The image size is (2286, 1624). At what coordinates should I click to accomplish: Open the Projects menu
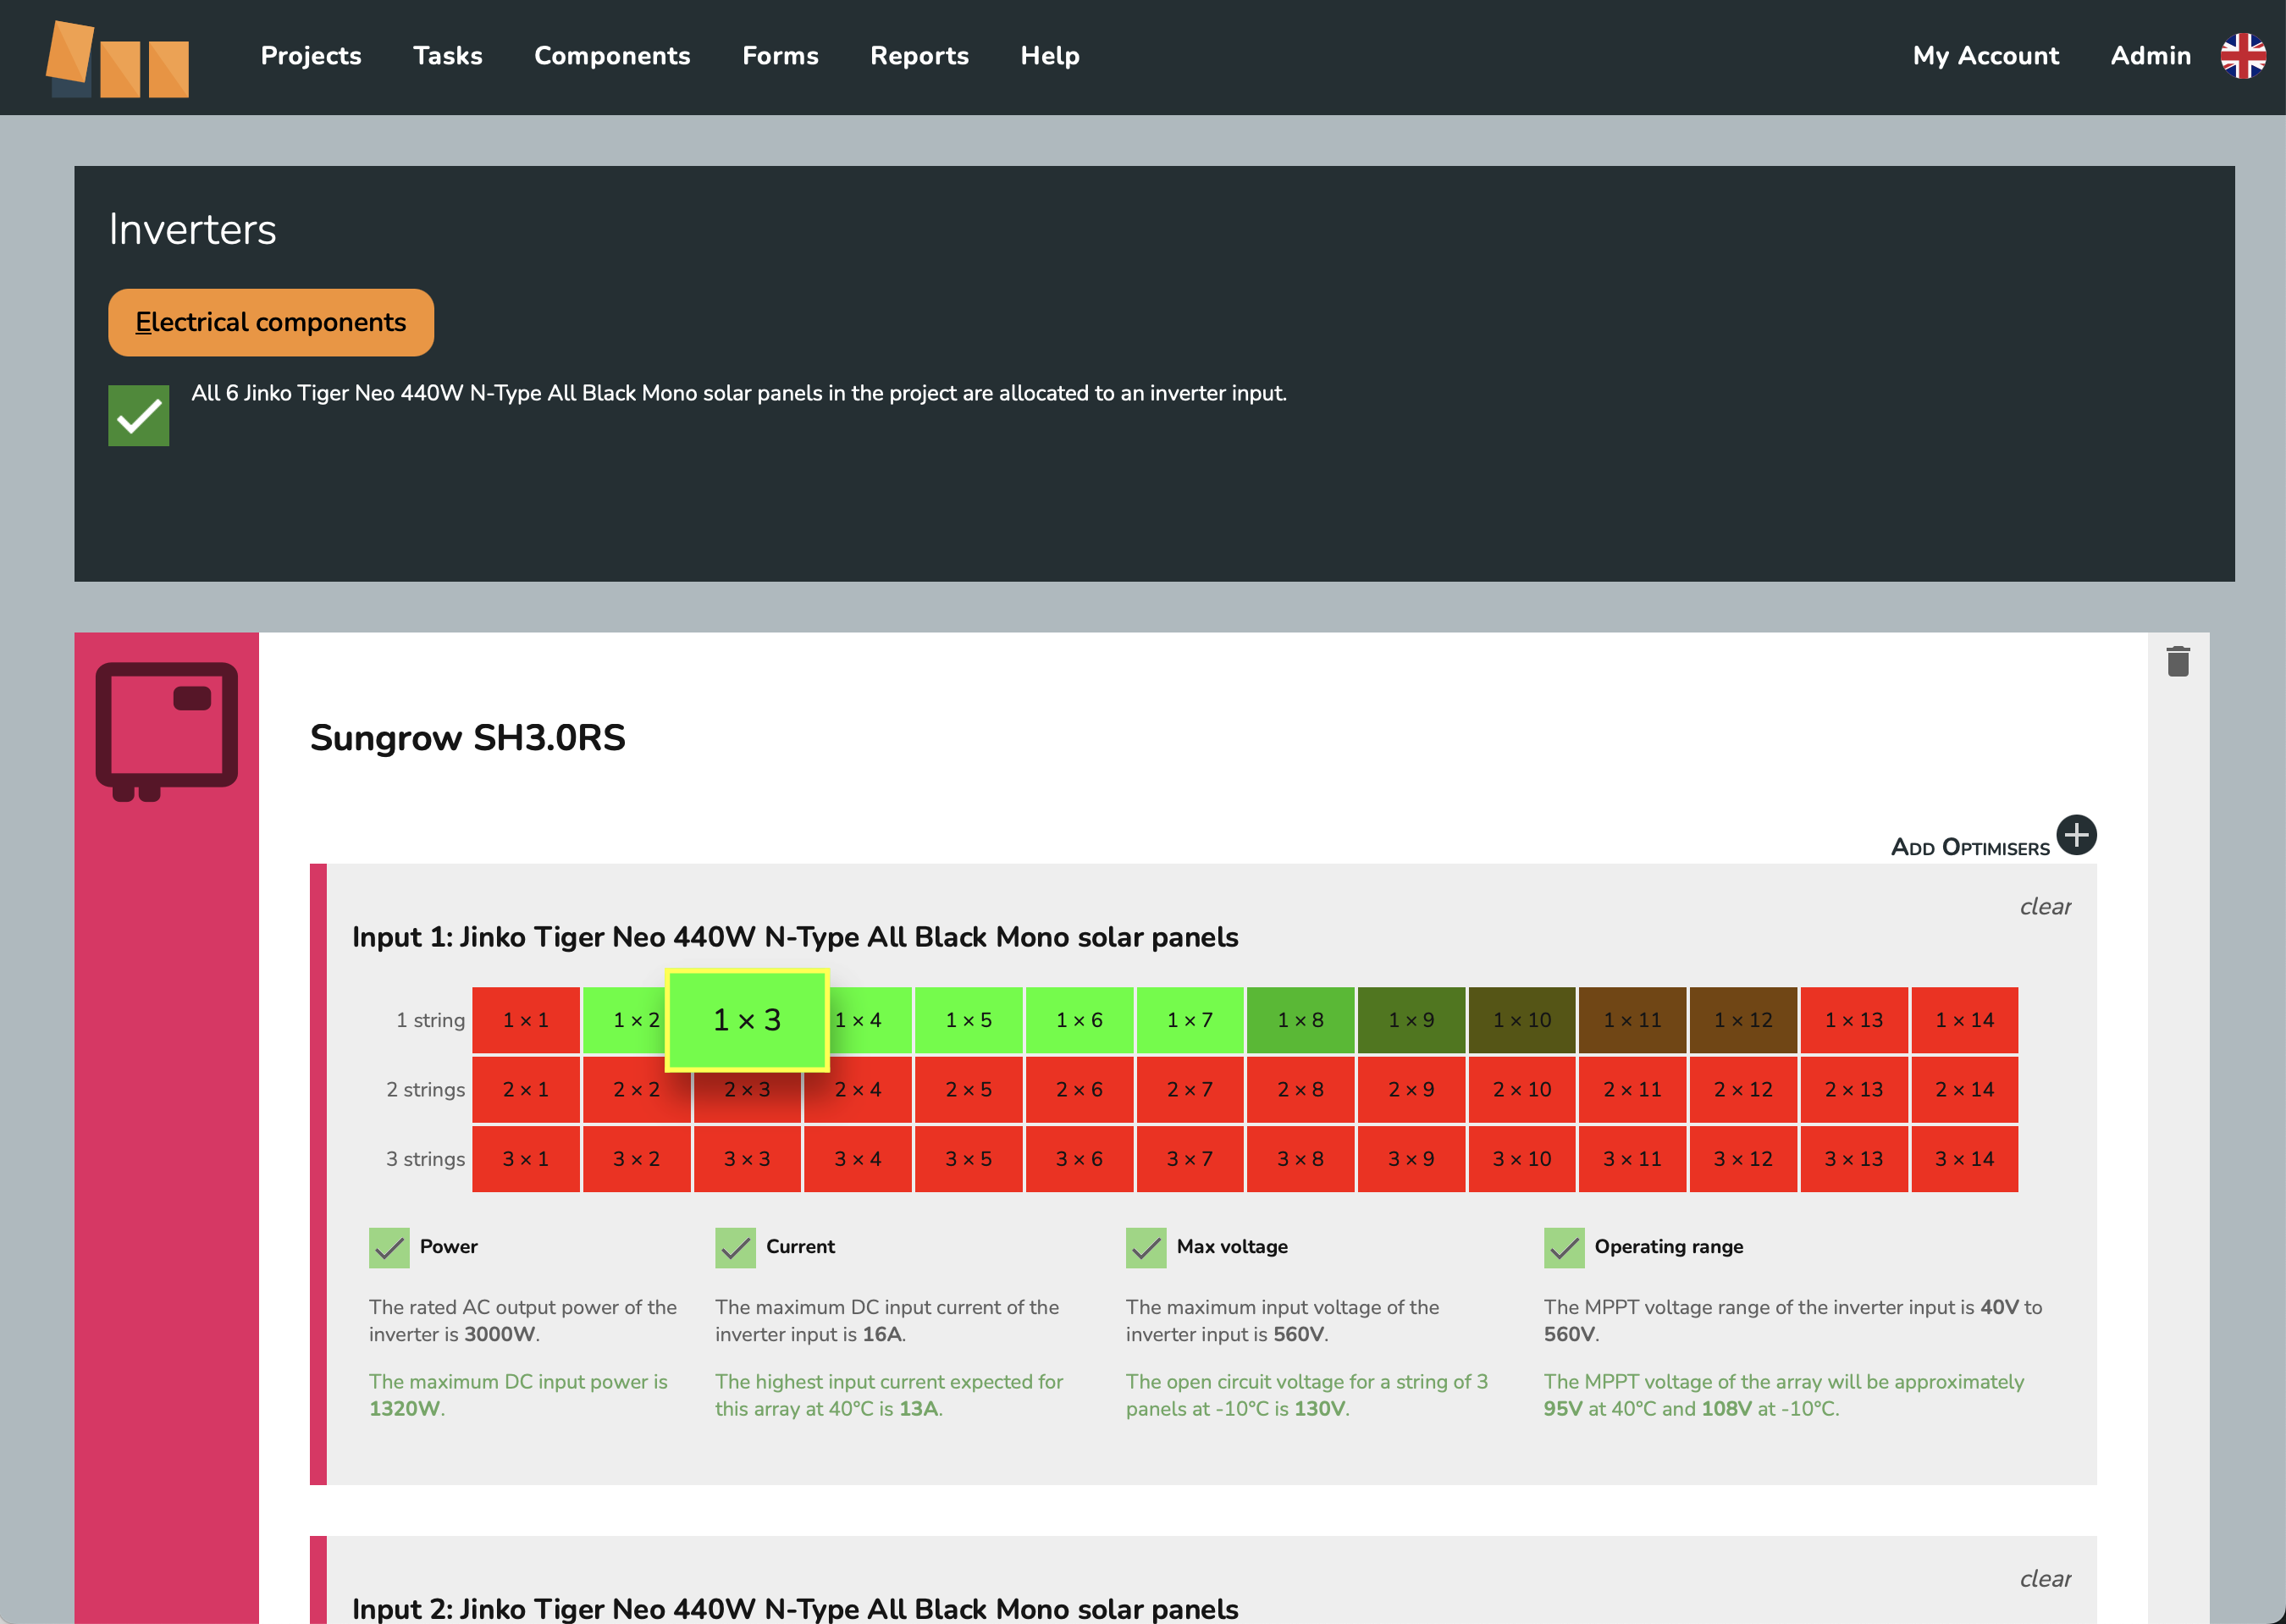(311, 56)
